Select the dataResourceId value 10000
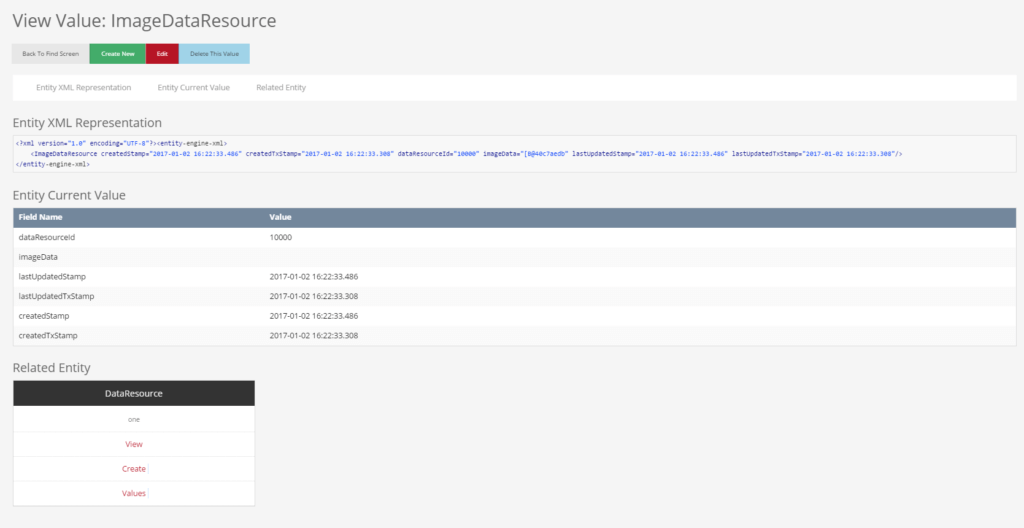Screen dimensions: 1024x528 [x=281, y=237]
